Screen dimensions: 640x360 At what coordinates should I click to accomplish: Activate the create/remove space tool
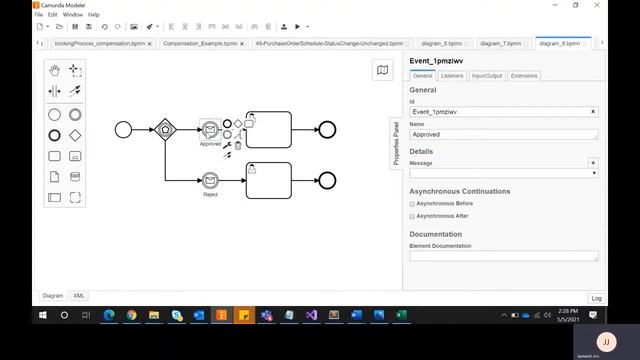[x=54, y=91]
